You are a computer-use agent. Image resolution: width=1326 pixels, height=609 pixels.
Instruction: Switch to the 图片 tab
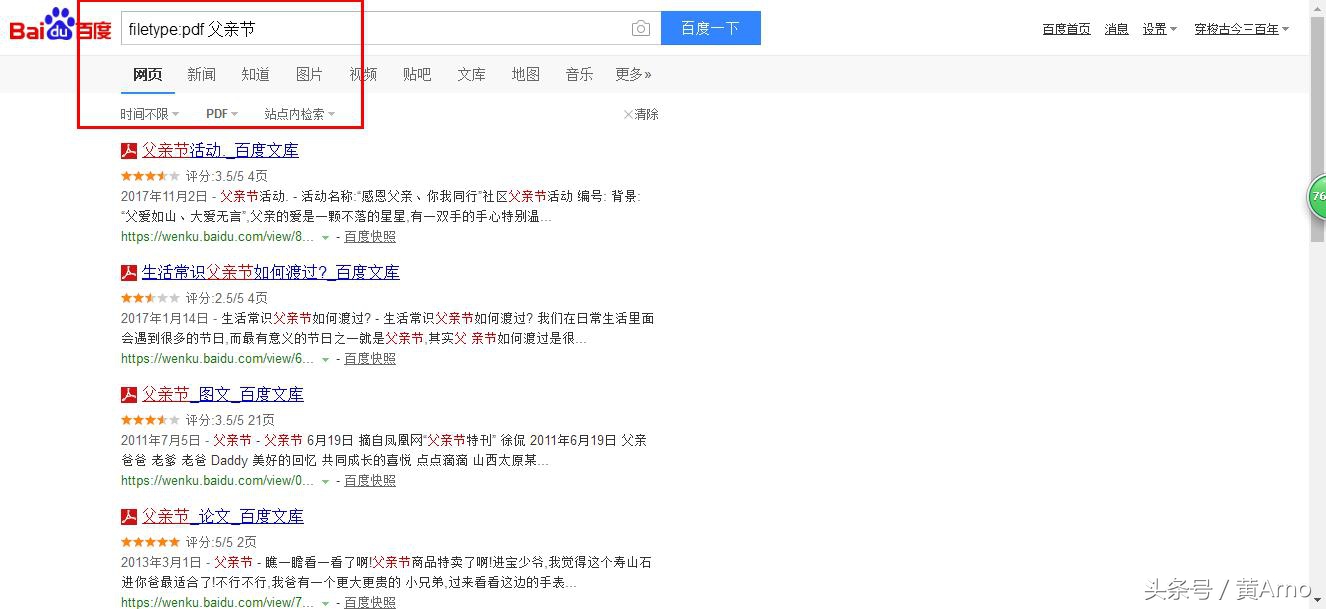[x=309, y=74]
